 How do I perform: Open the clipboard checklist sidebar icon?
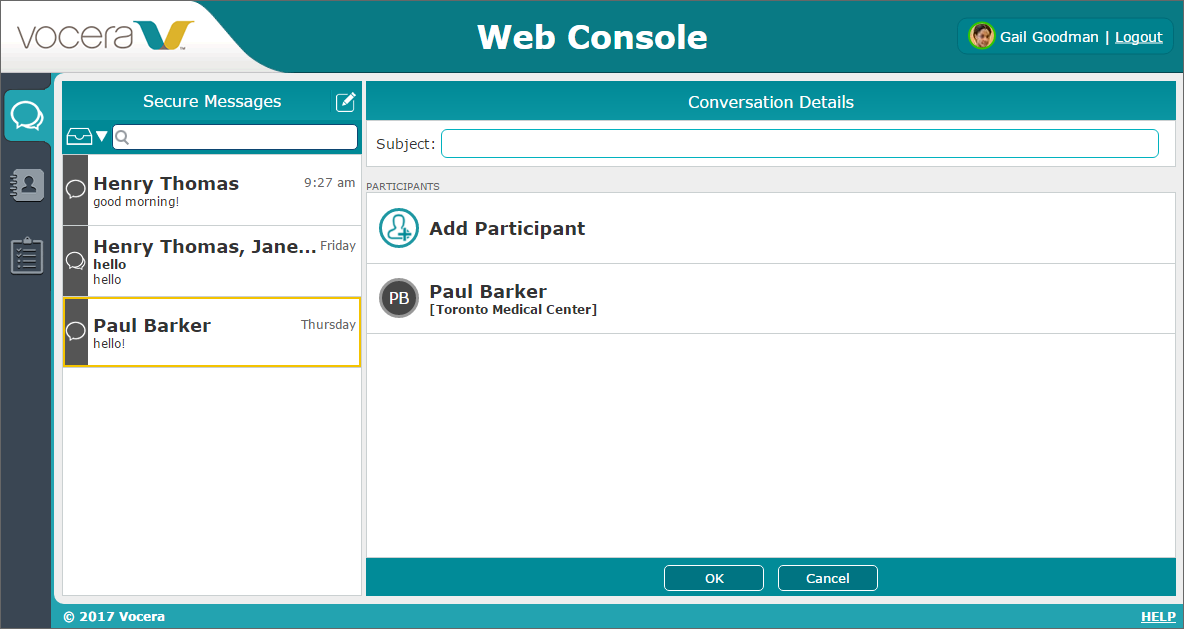[27, 255]
